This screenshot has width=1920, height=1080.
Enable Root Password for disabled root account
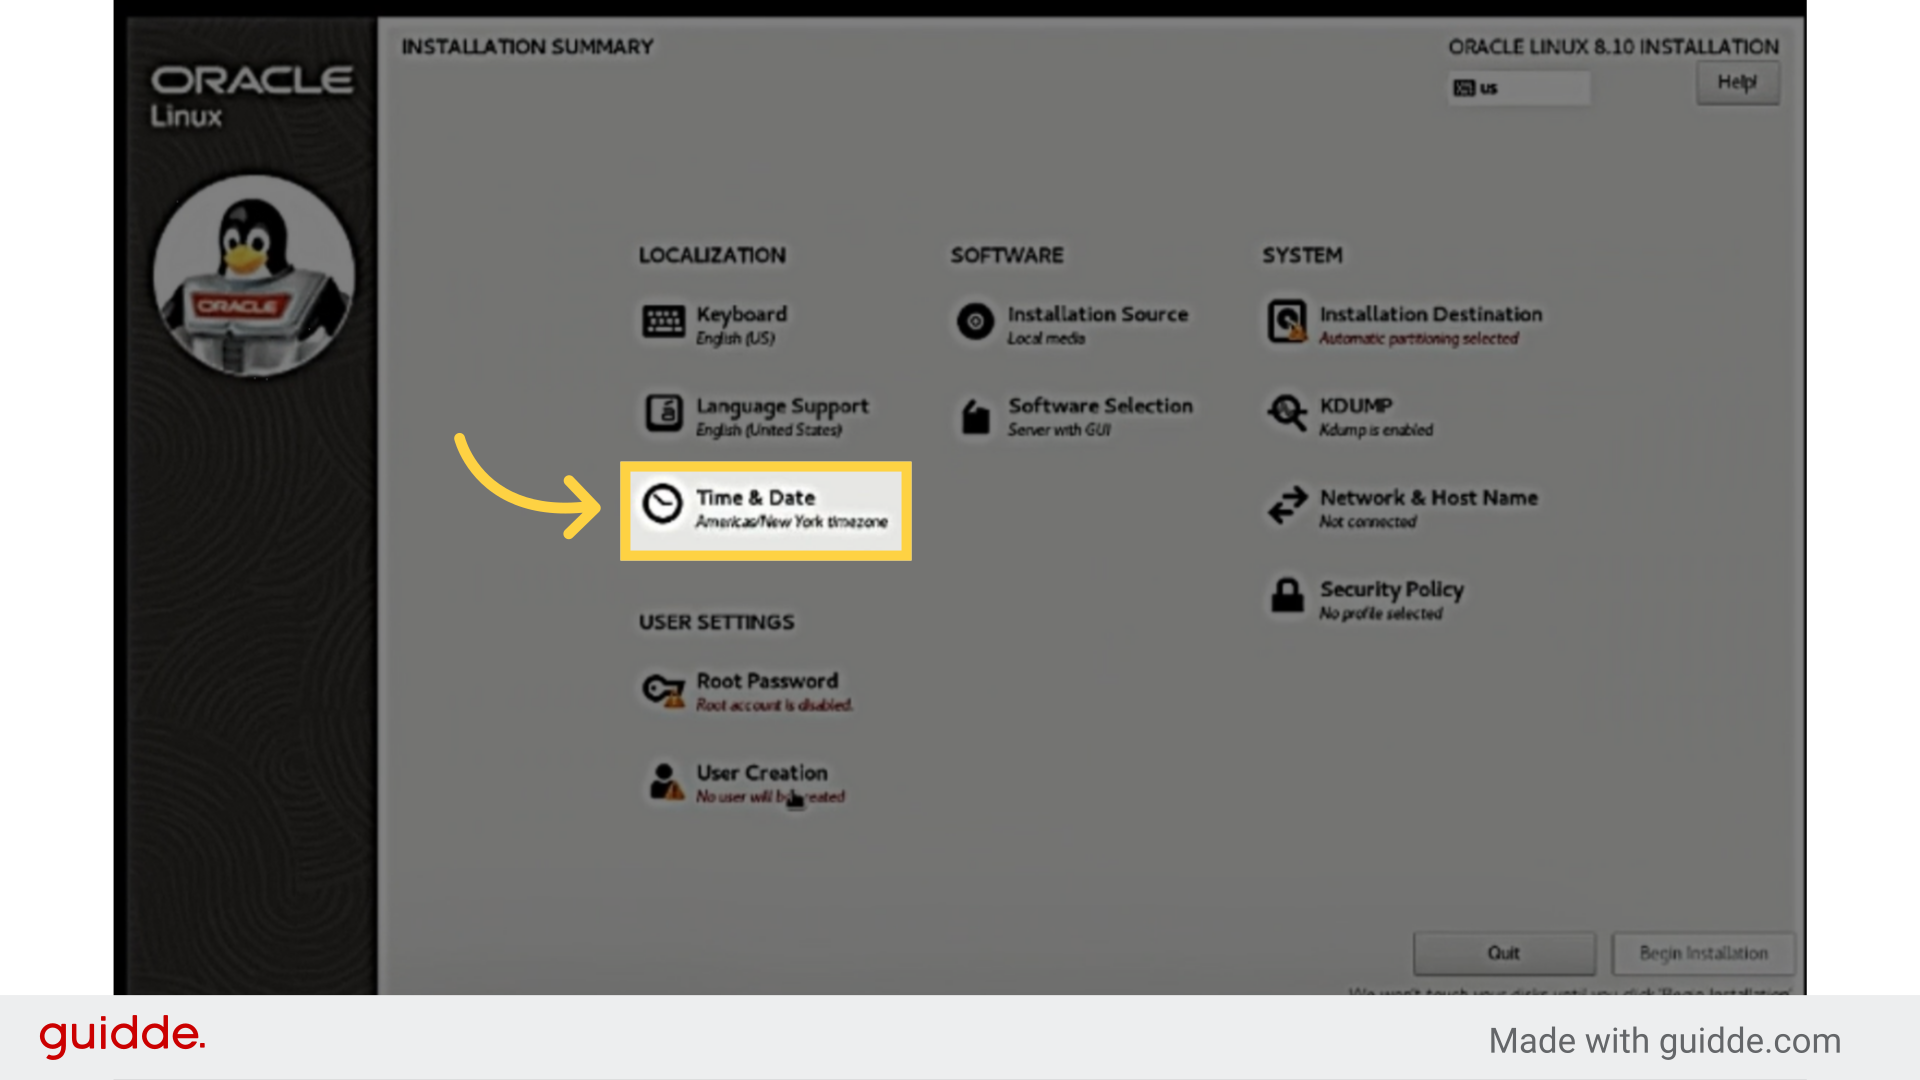[x=767, y=690]
